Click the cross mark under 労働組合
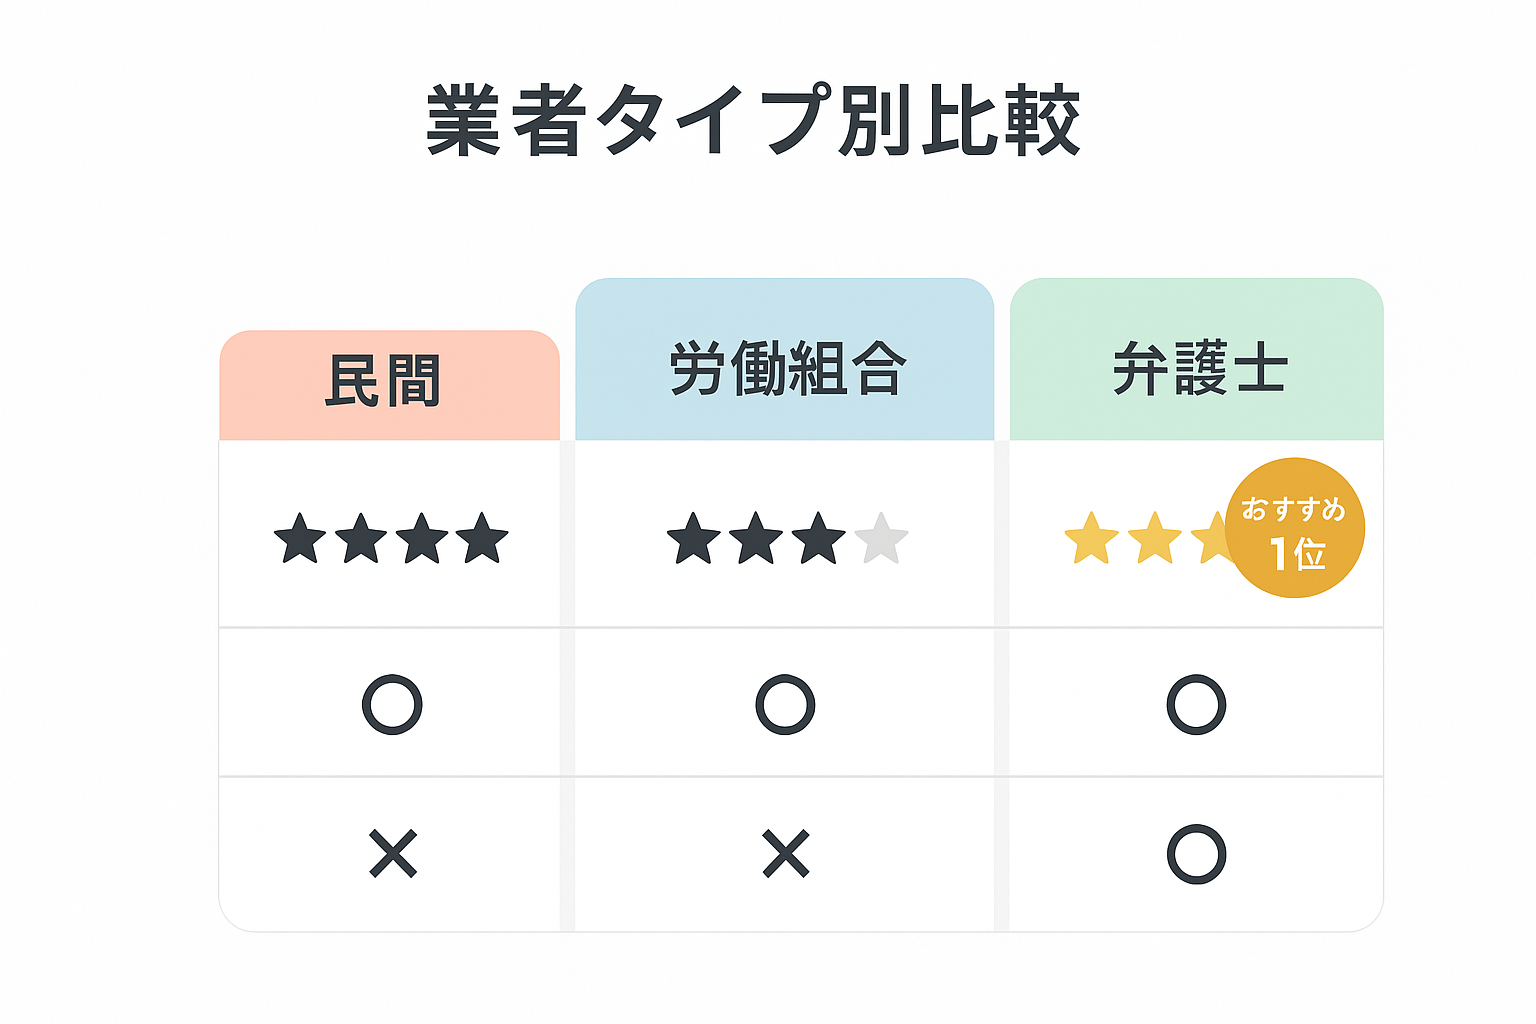This screenshot has height=1024, width=1536. pos(786,854)
